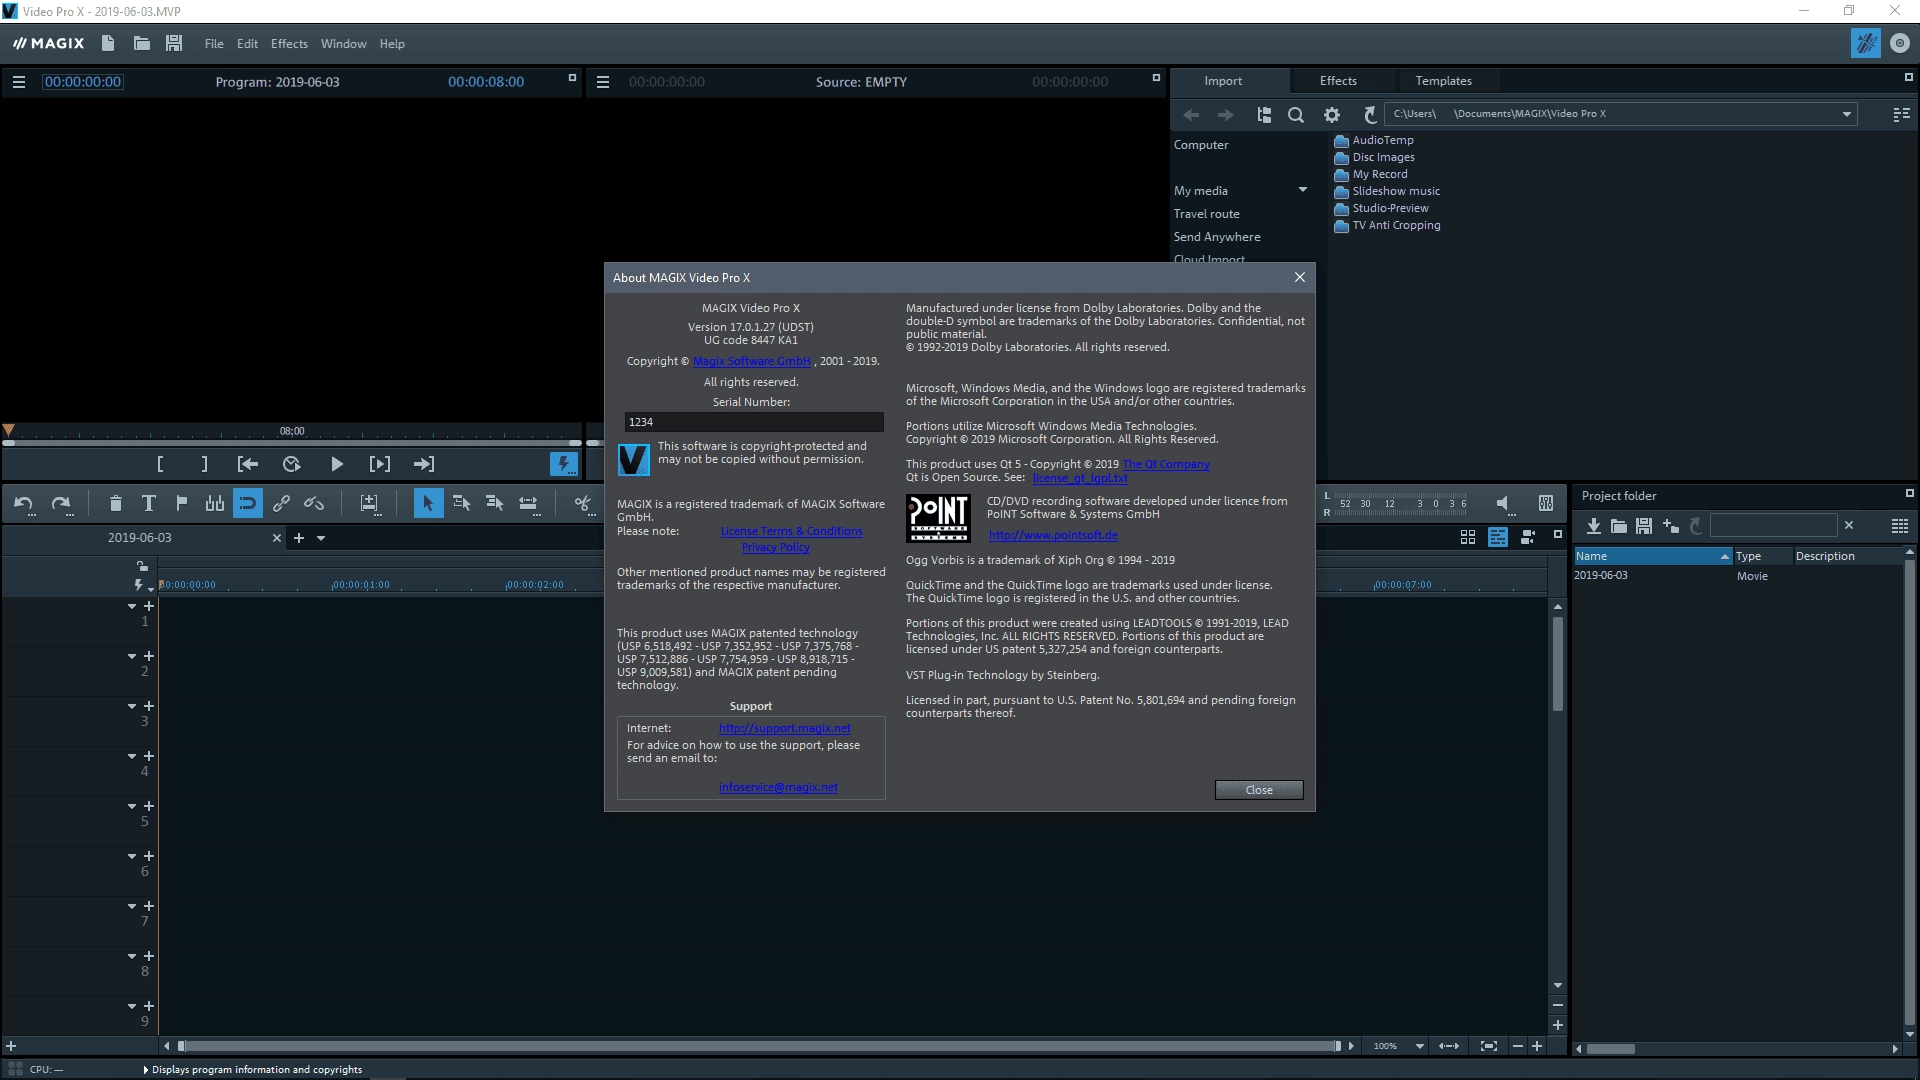Open the Edit menu

tap(247, 44)
